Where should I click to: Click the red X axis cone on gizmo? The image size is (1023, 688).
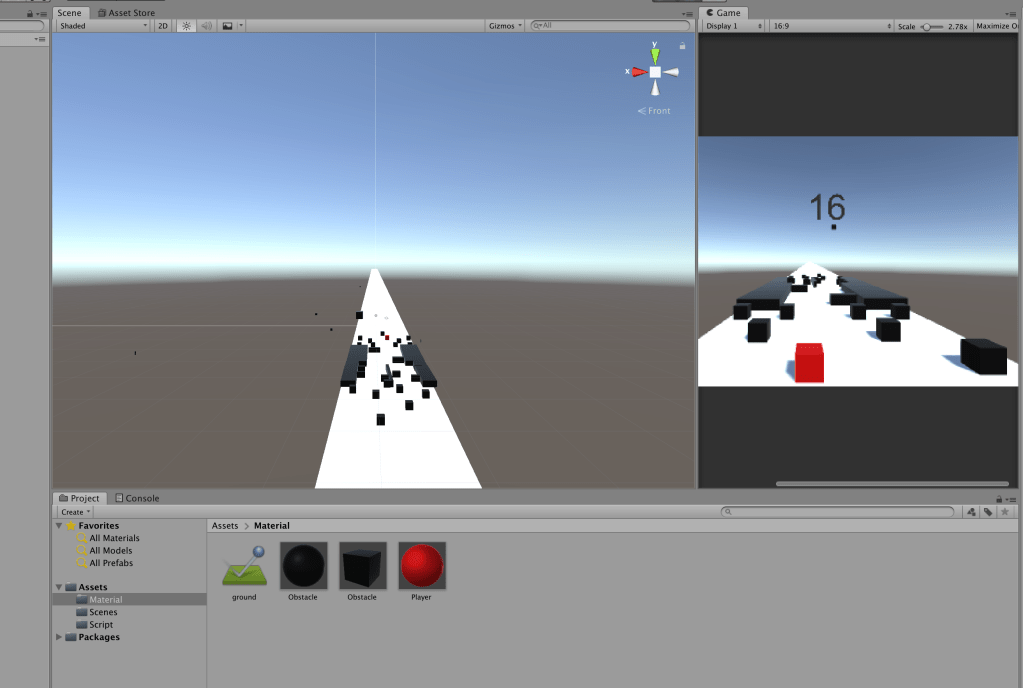click(x=637, y=72)
